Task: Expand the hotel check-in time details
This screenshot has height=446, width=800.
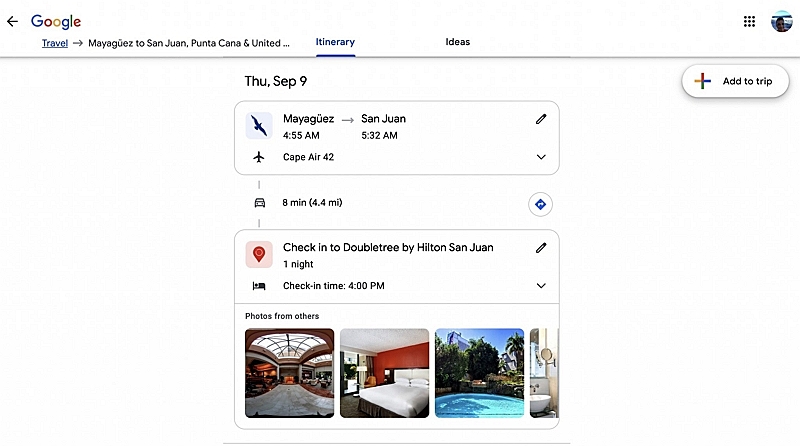Action: click(541, 286)
